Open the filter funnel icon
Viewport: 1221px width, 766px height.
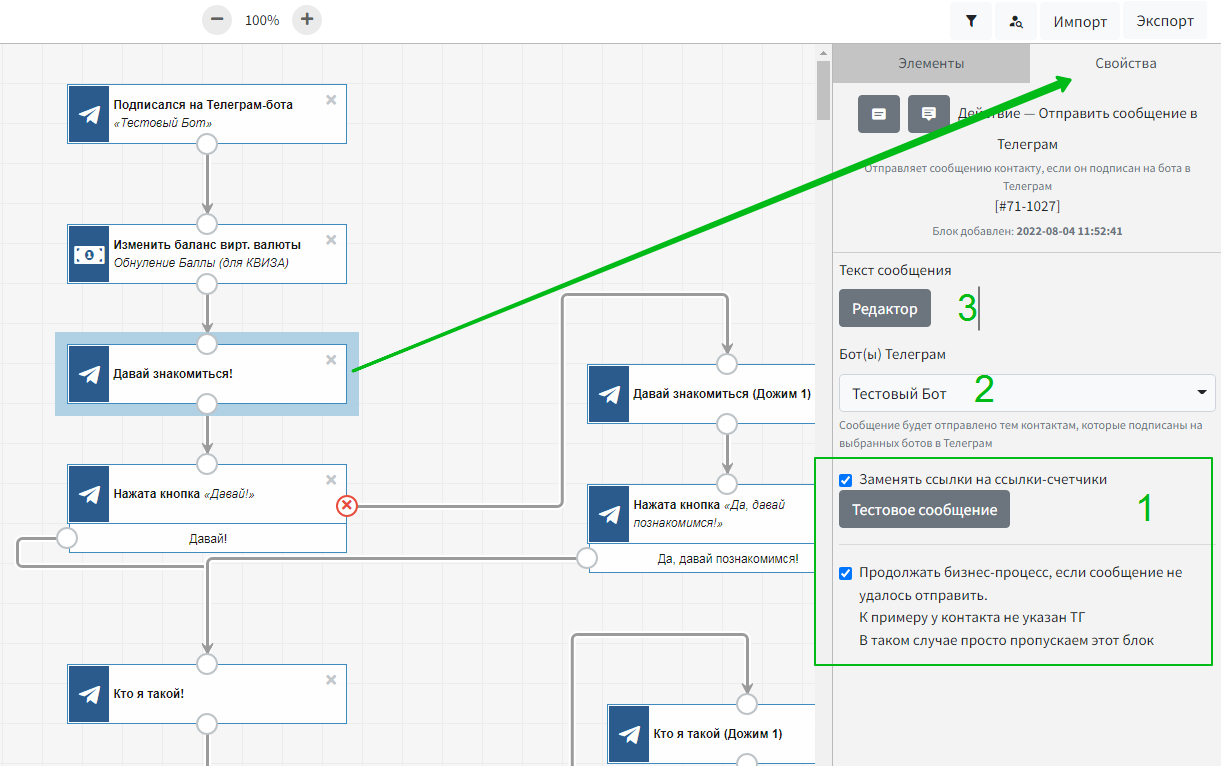[971, 21]
